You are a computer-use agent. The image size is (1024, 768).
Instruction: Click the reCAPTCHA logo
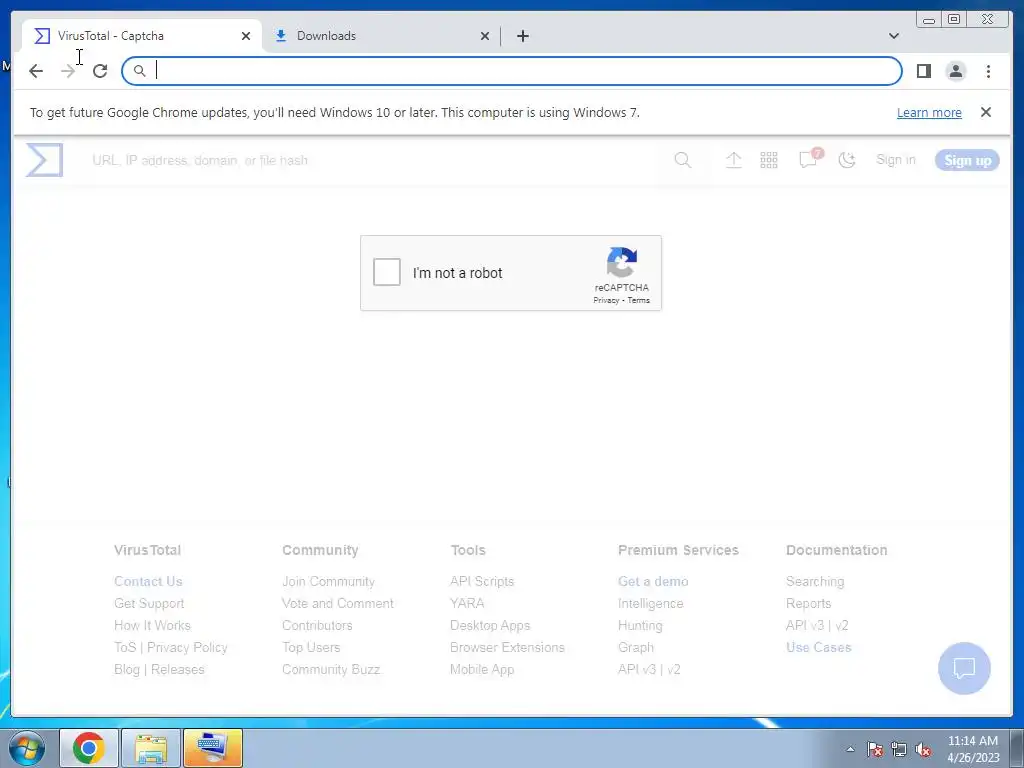pyautogui.click(x=621, y=262)
